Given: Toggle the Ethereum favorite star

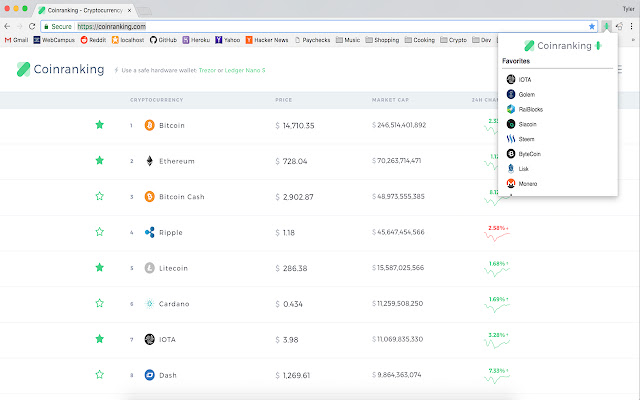Looking at the screenshot, I should click(x=100, y=160).
